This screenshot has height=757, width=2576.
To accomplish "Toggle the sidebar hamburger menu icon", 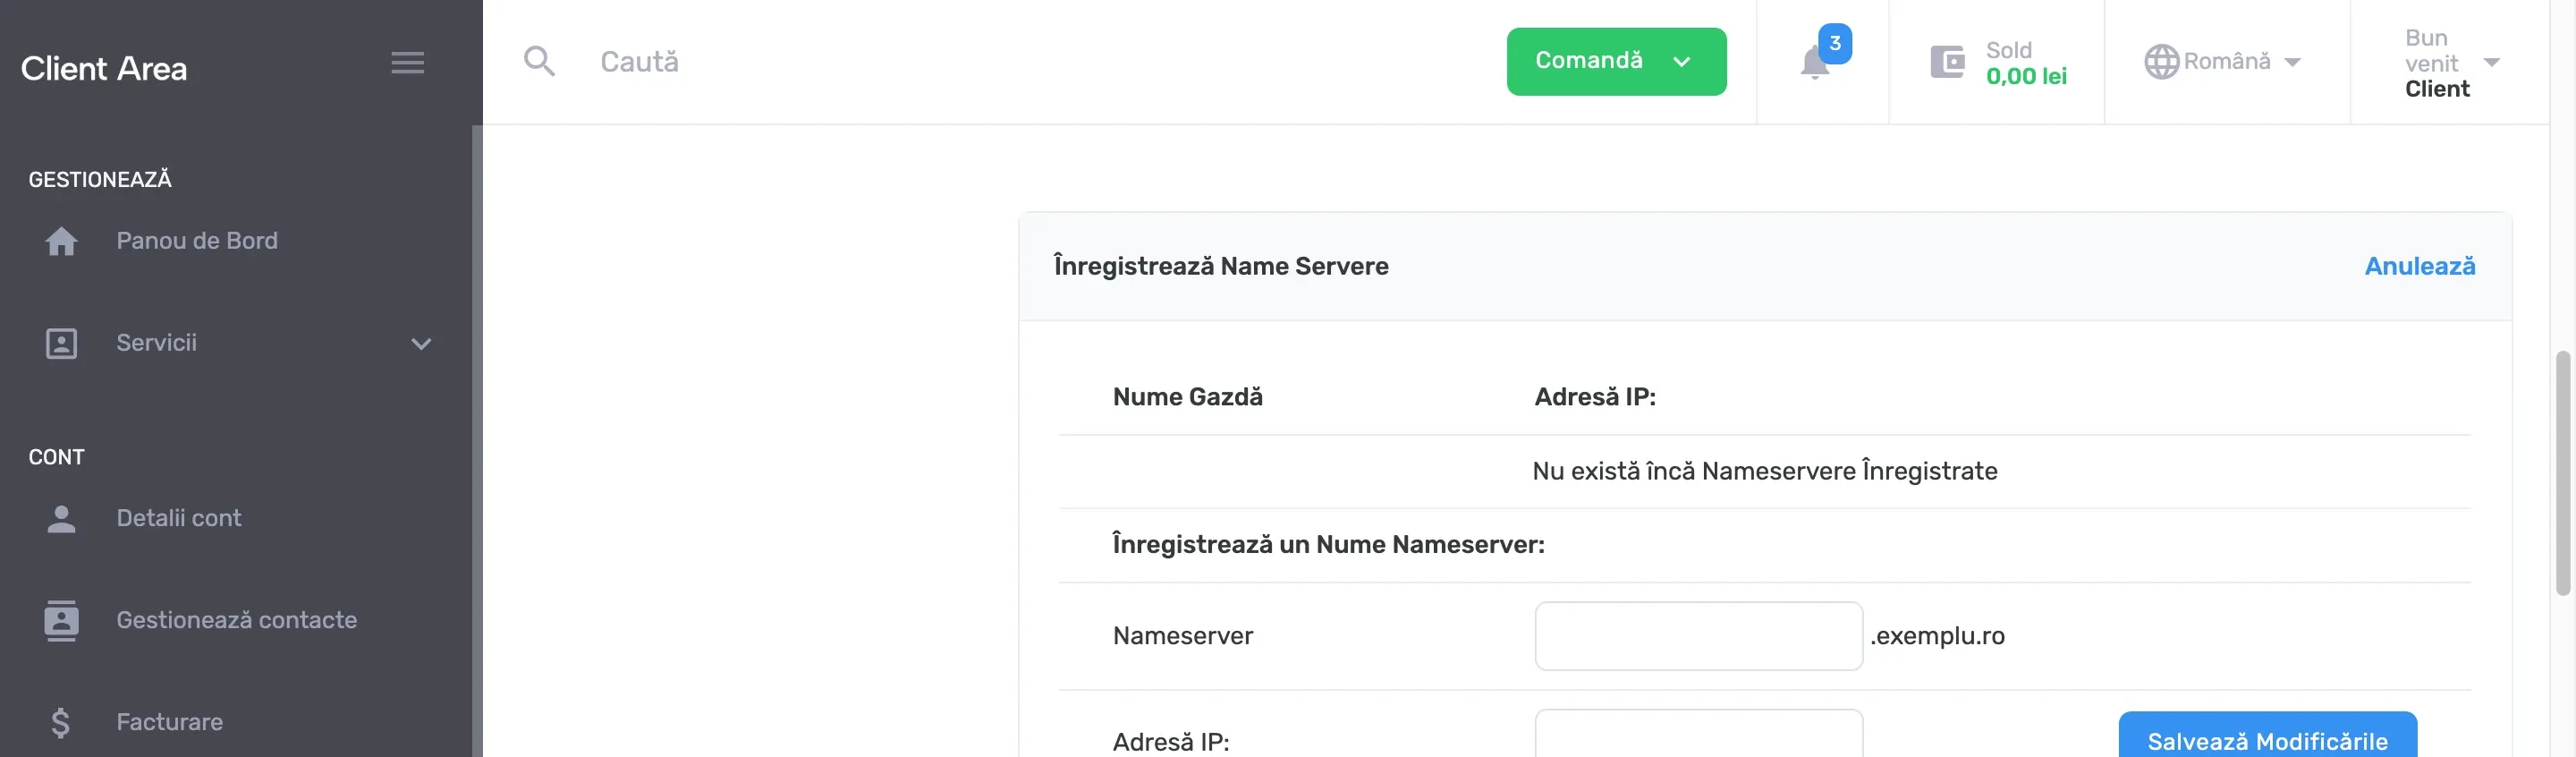I will click(x=407, y=62).
